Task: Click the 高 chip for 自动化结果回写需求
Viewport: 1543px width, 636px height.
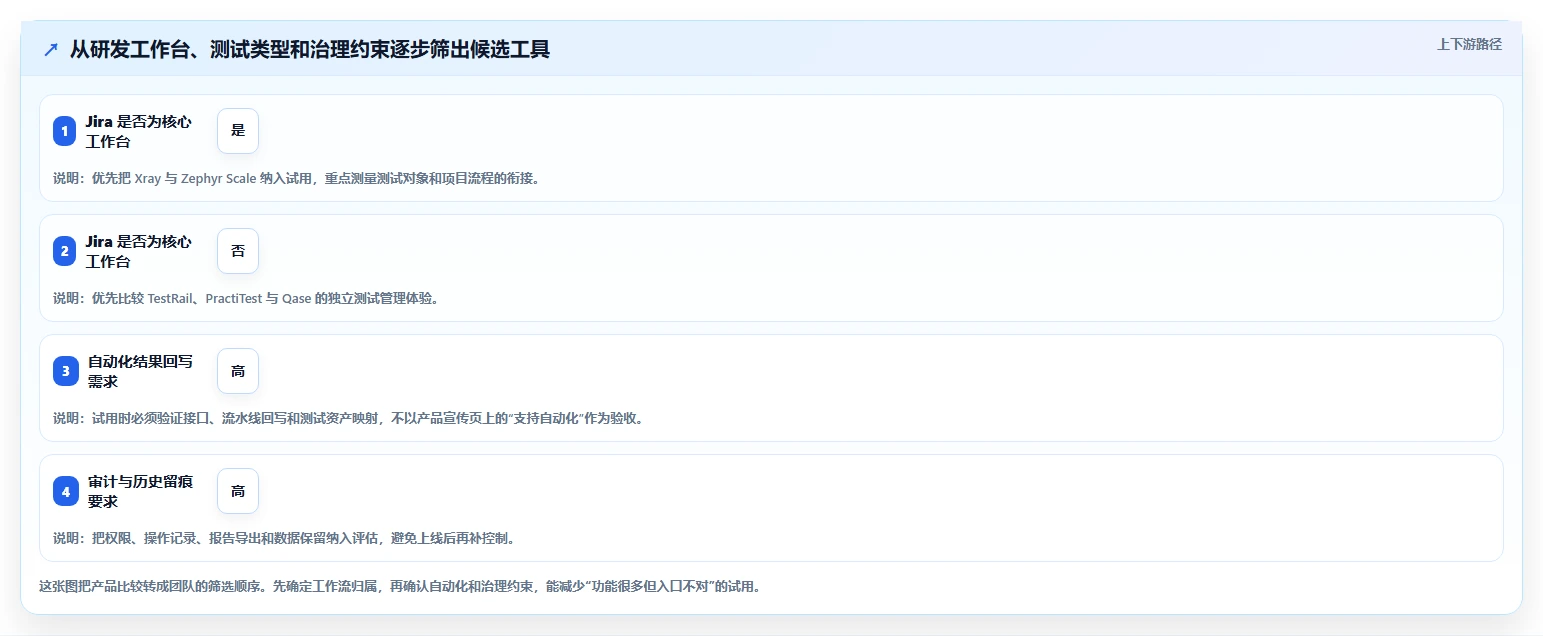Action: pyautogui.click(x=238, y=371)
